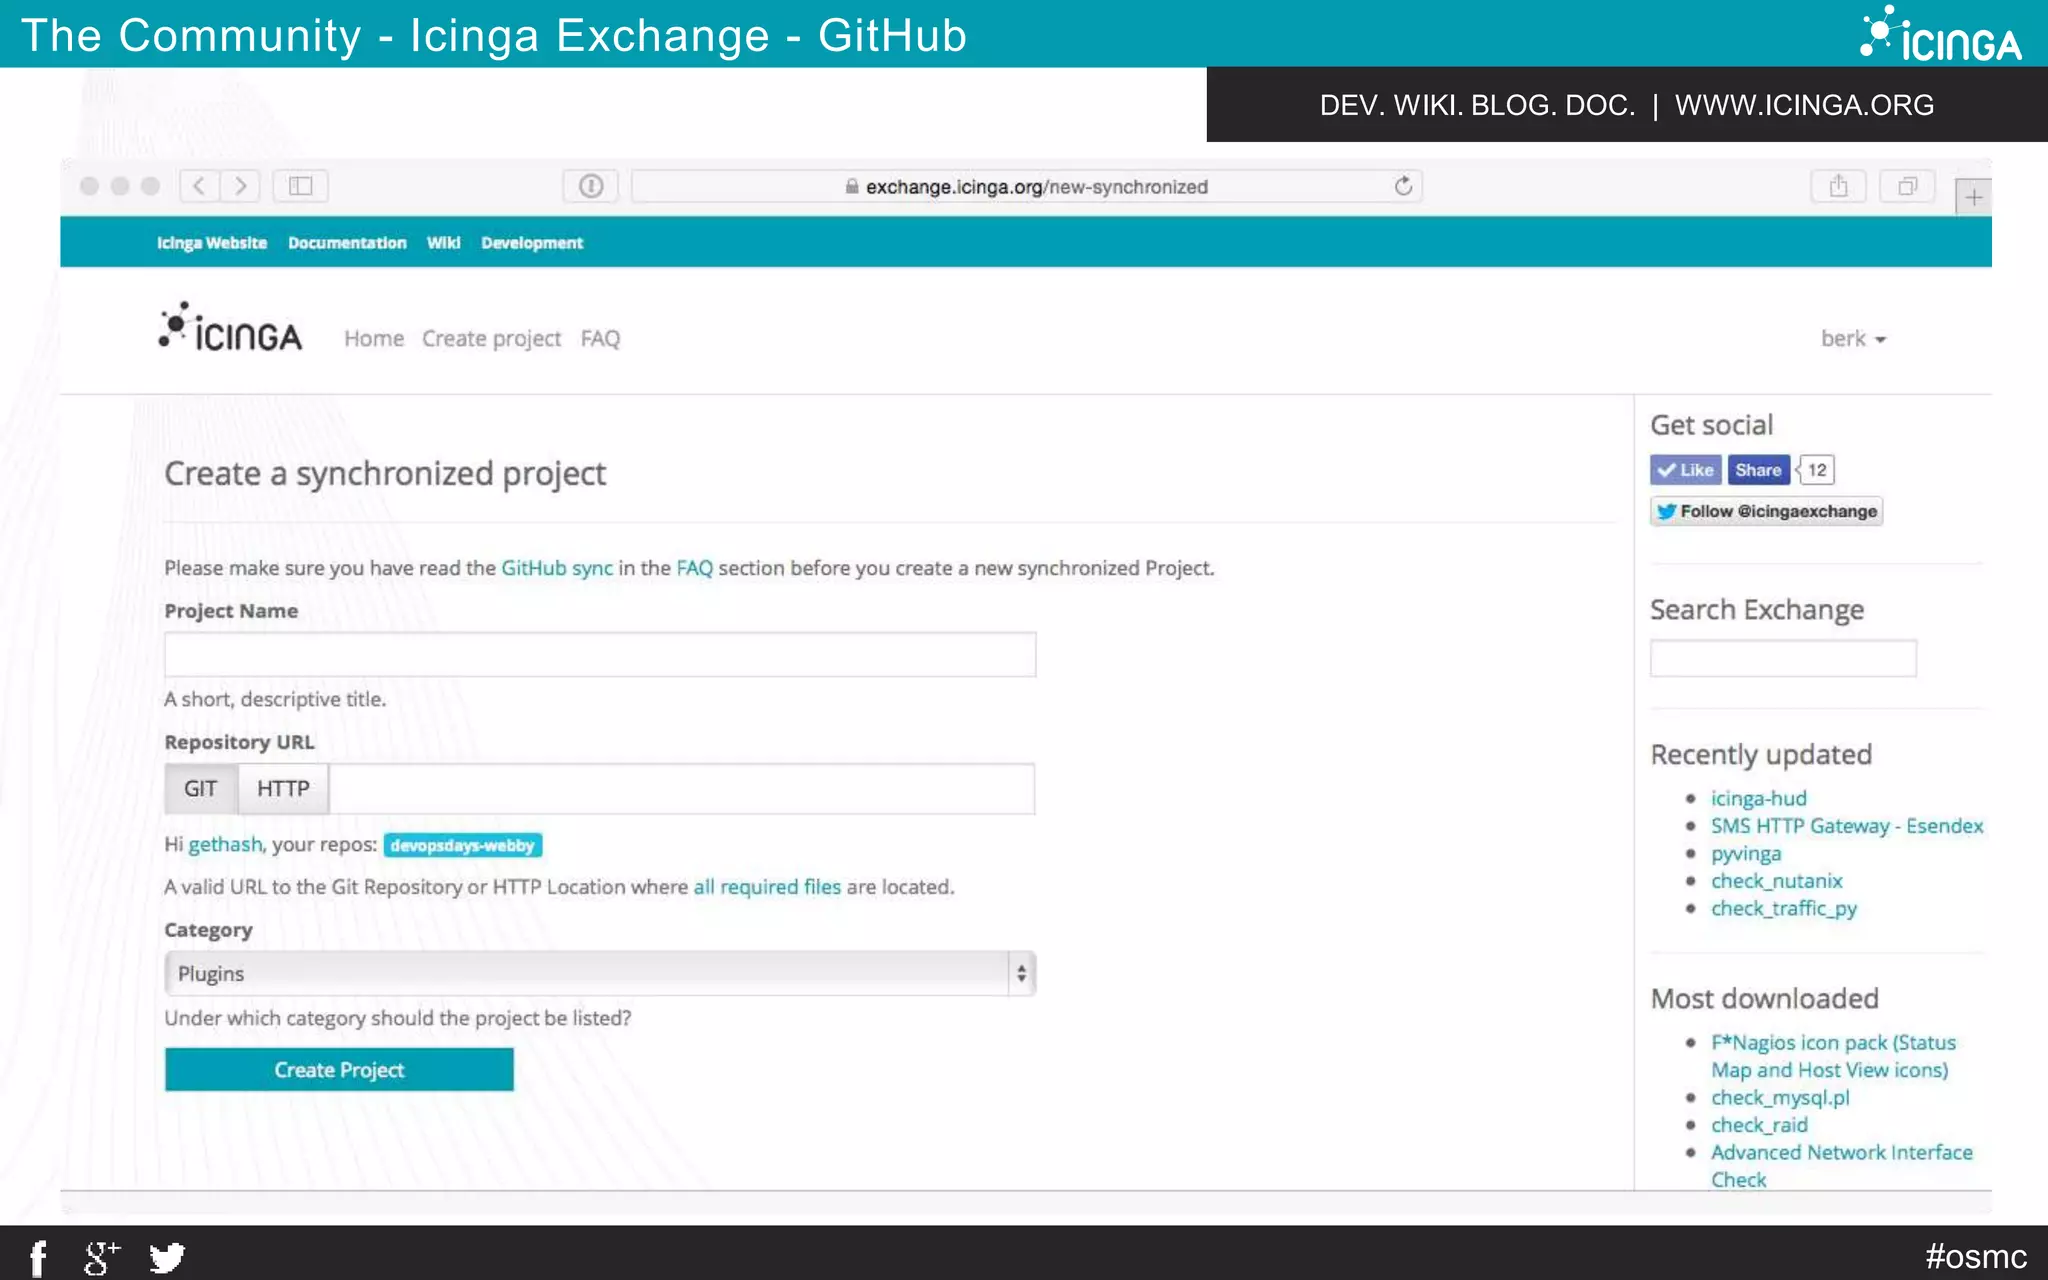Open the FAQ link in instructions

pos(694,568)
